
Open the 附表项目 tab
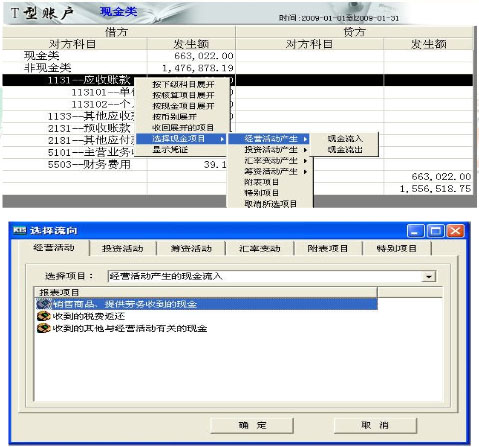click(328, 248)
